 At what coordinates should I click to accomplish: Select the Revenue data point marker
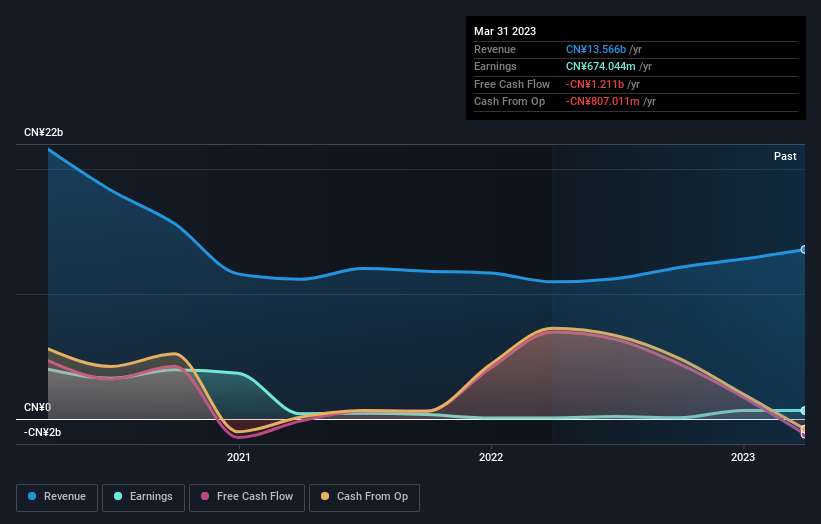[x=804, y=250]
